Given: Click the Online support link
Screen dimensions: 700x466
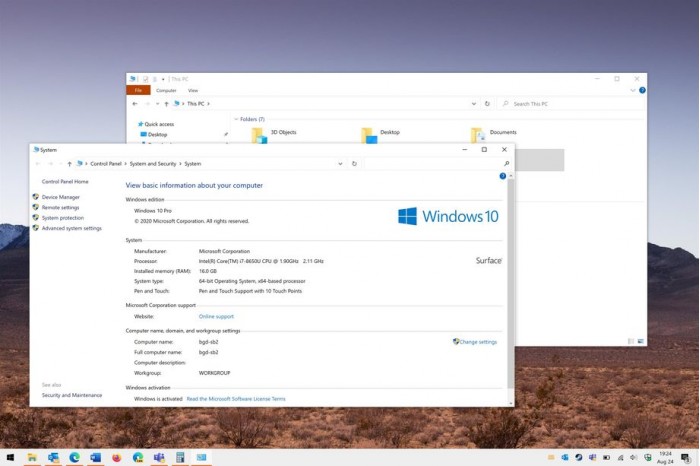Looking at the screenshot, I should coord(215,316).
